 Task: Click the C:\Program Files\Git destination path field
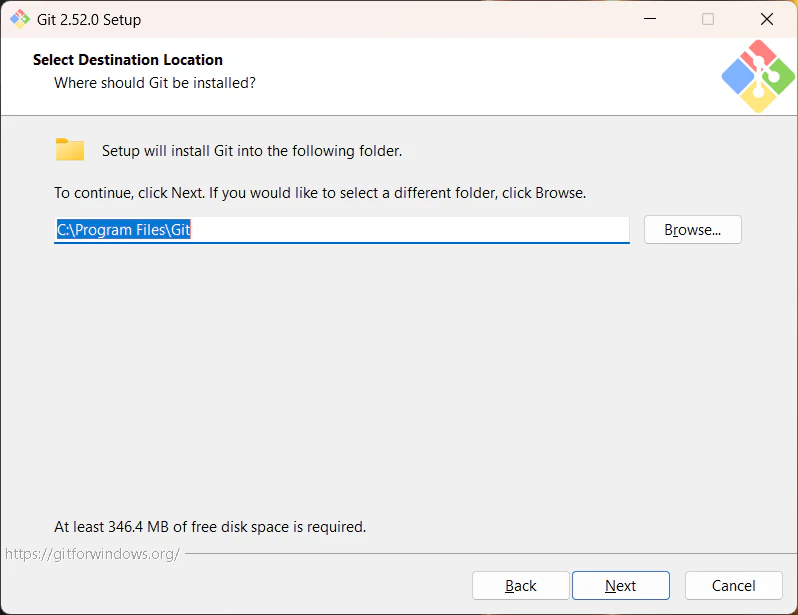point(341,230)
